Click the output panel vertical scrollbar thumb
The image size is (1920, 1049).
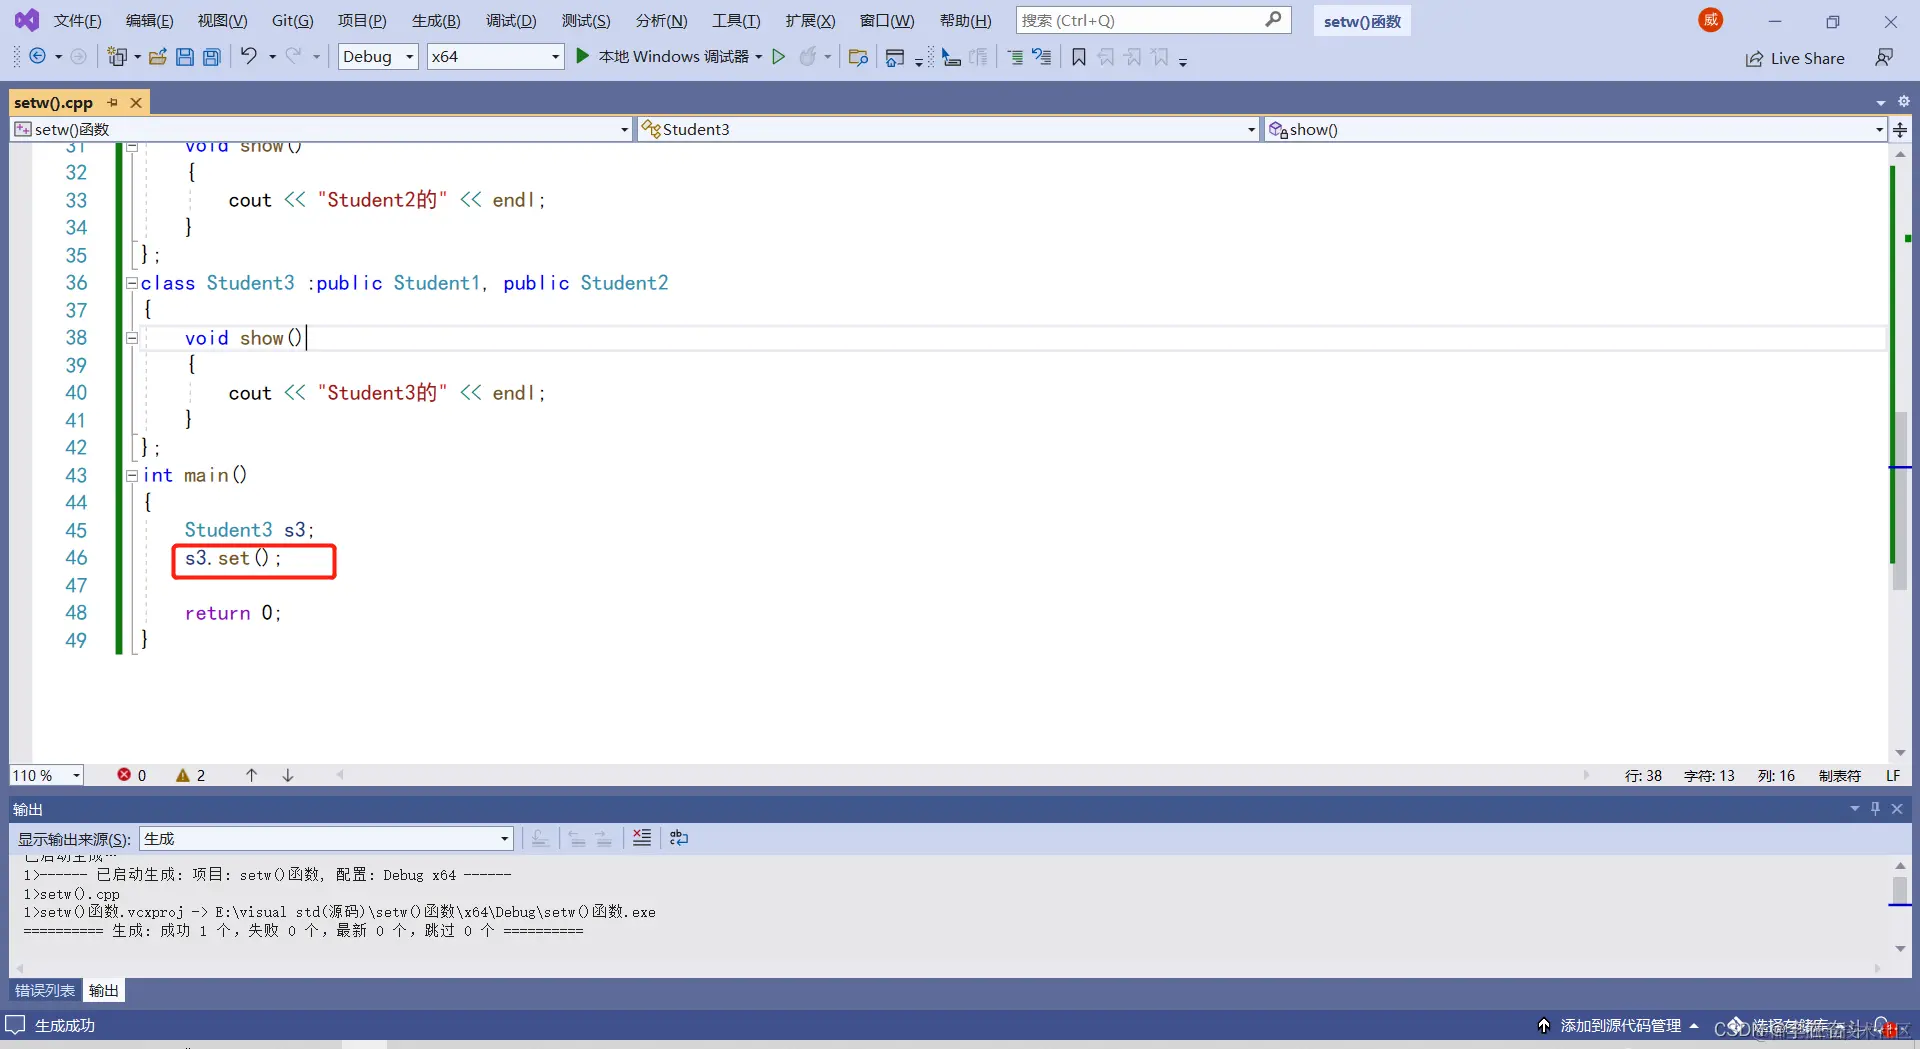coord(1900,890)
